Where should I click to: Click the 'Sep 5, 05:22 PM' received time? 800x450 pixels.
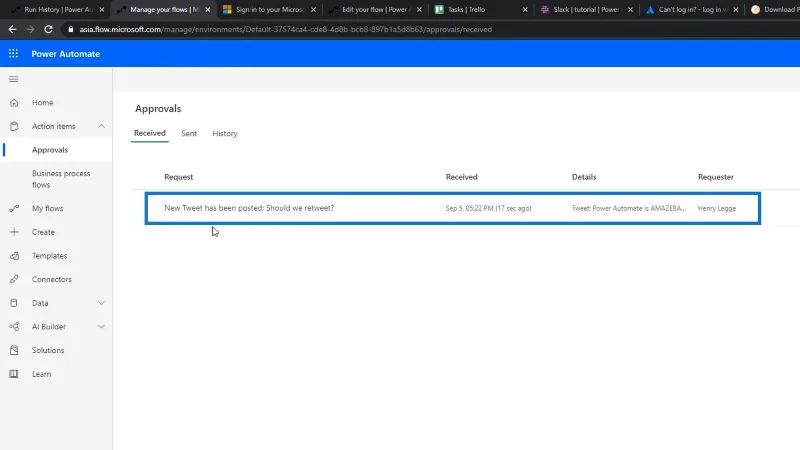(488, 208)
